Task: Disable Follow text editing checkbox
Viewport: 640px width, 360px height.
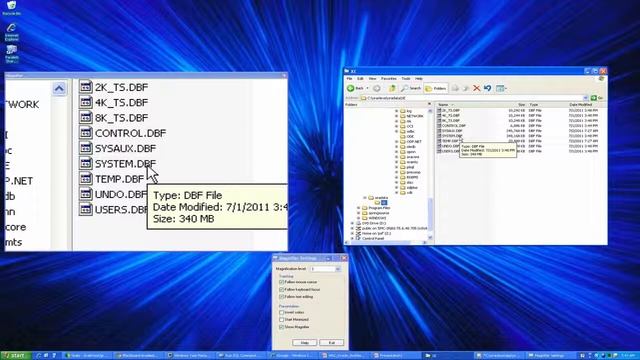Action: coord(282,297)
